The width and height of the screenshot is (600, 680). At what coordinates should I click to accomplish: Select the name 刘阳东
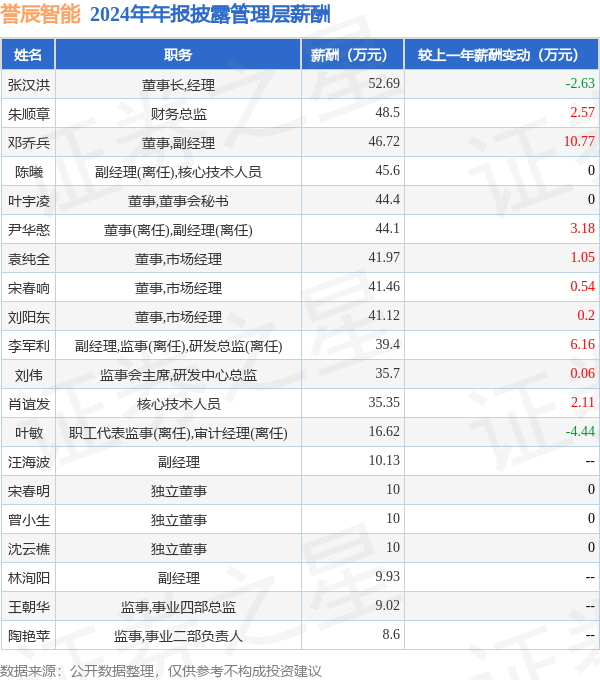point(29,317)
